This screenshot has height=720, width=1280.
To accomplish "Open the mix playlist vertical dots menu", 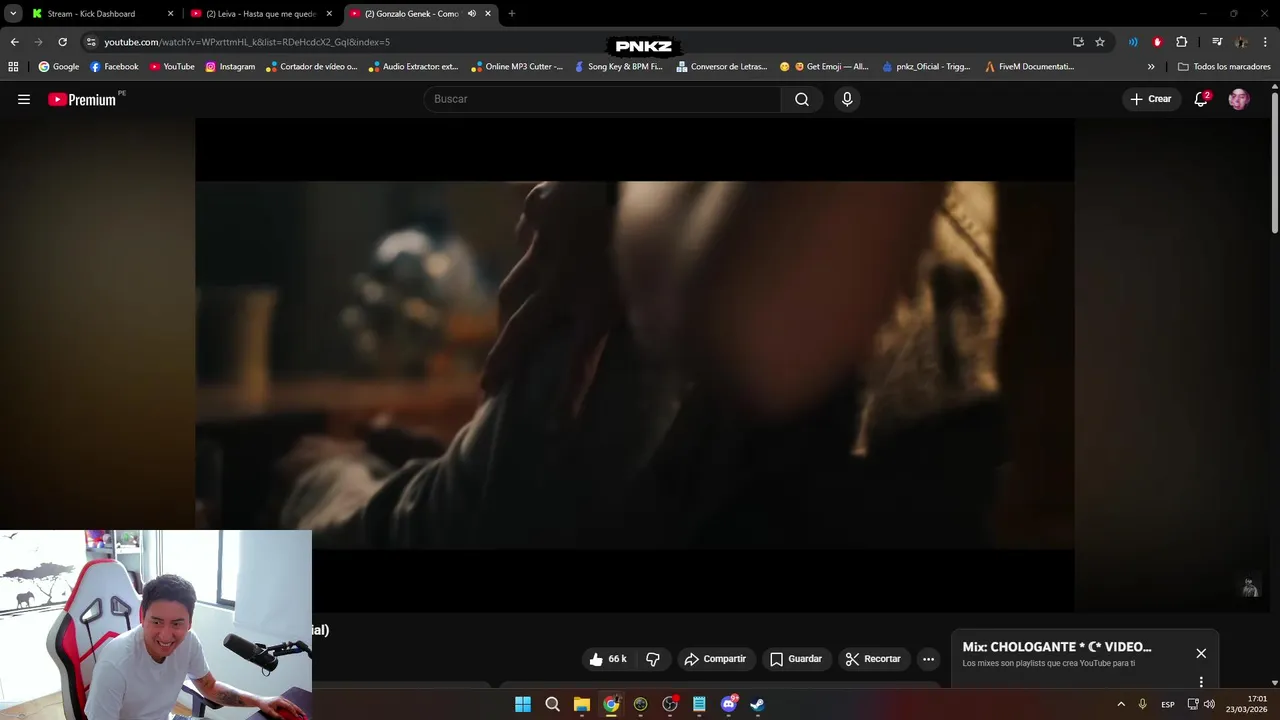I will [x=1201, y=682].
